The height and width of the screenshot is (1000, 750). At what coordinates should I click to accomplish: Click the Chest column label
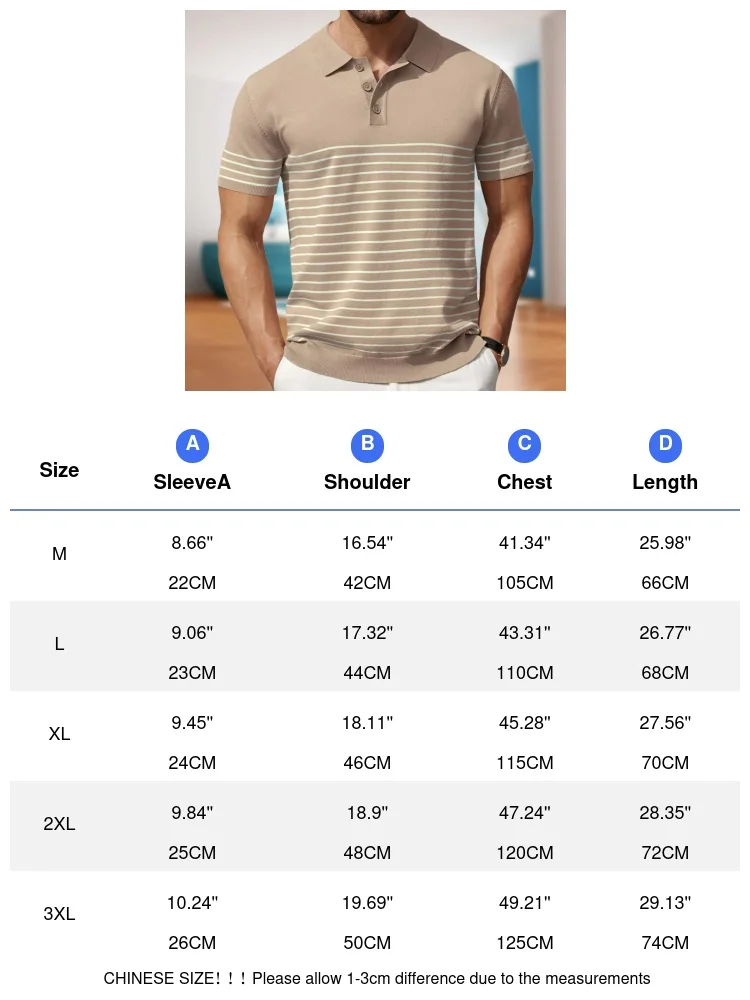pos(524,482)
